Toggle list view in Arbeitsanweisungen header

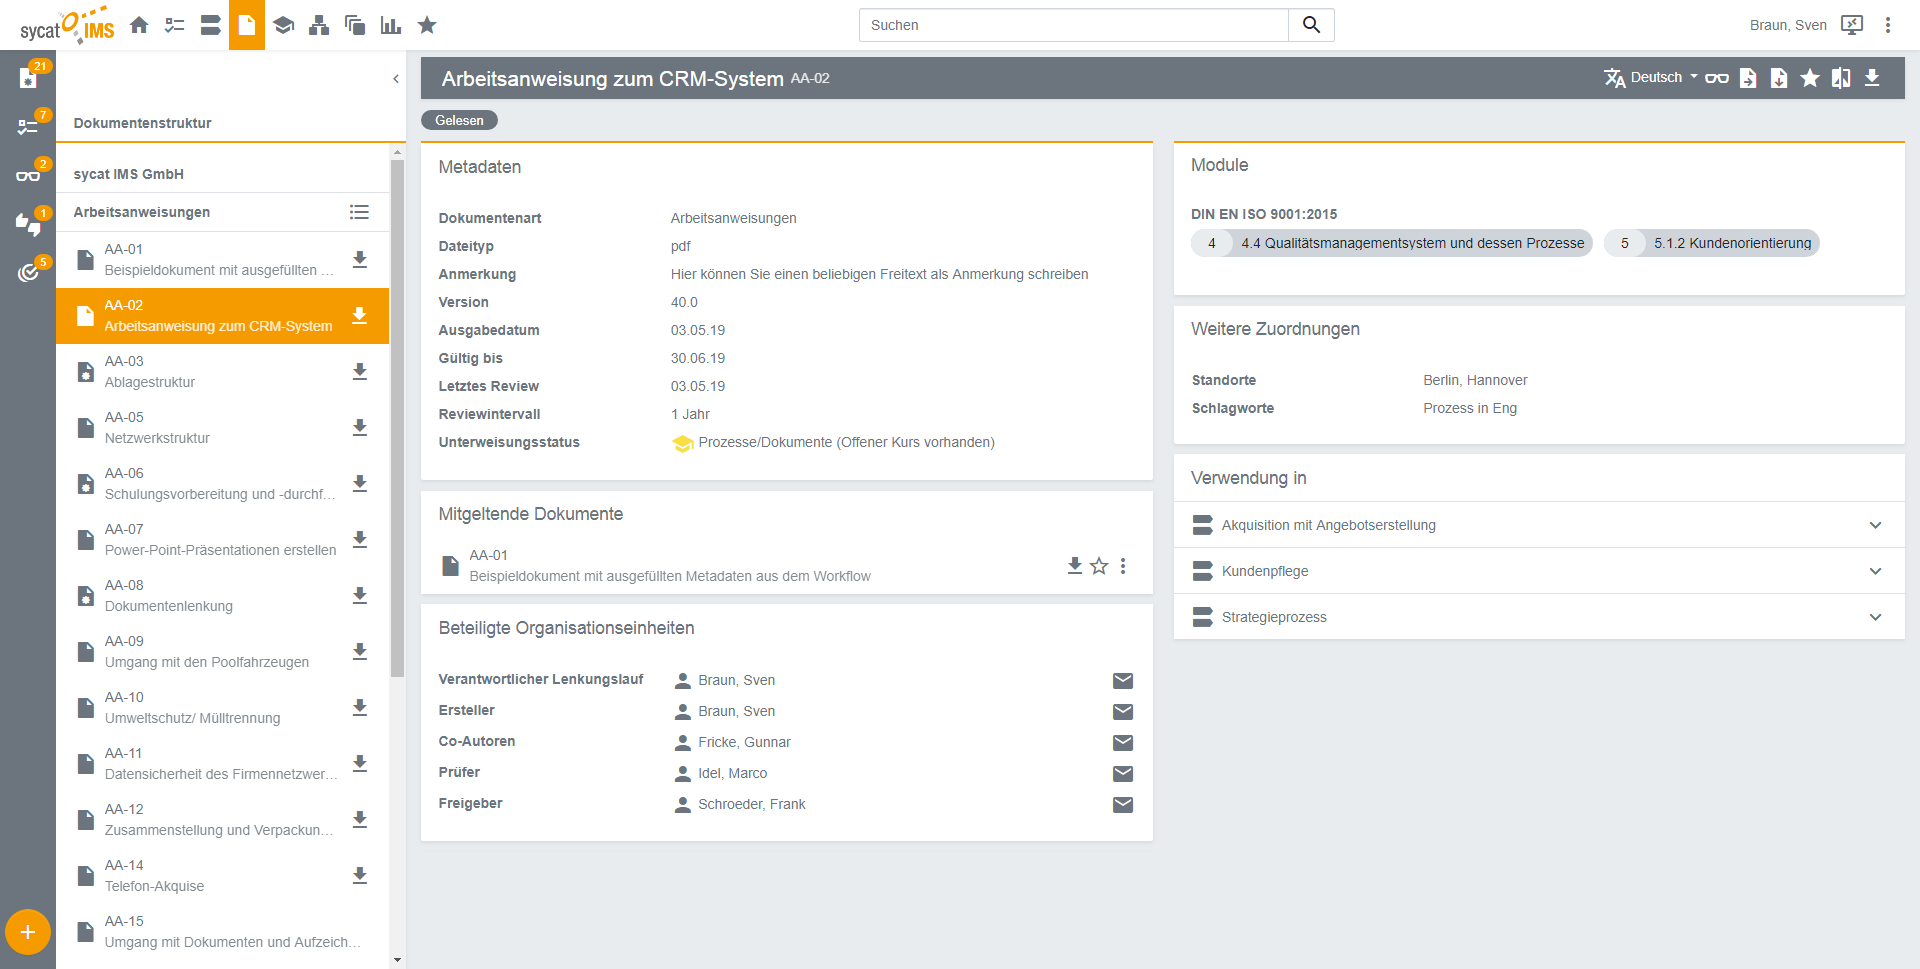[359, 212]
